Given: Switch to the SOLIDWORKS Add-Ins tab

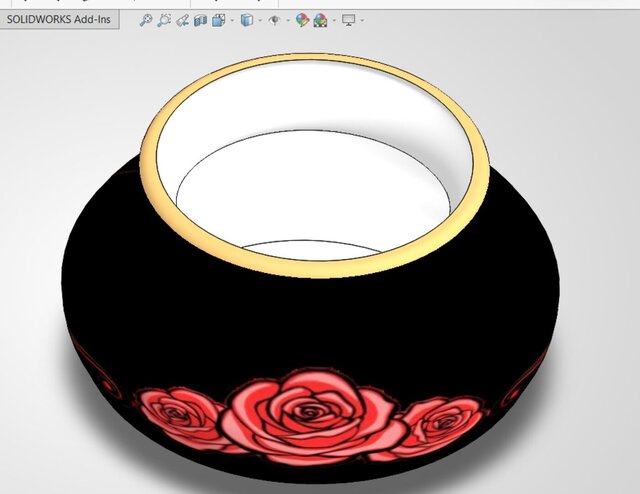Looking at the screenshot, I should (59, 19).
